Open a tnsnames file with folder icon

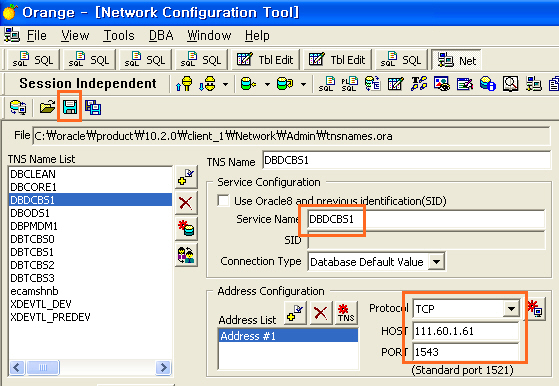tap(47, 107)
